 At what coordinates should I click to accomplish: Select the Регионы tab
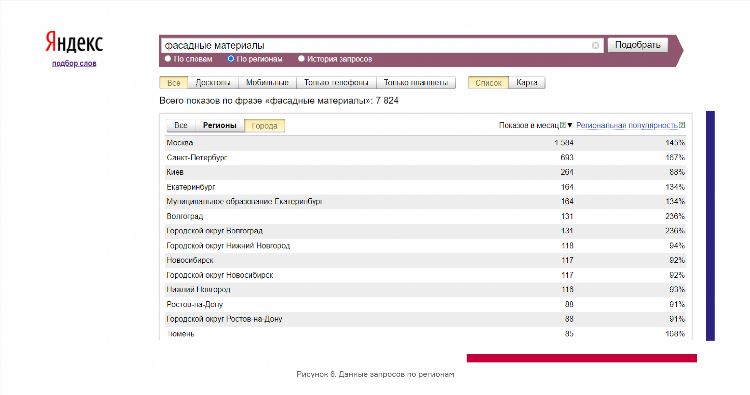[220, 125]
